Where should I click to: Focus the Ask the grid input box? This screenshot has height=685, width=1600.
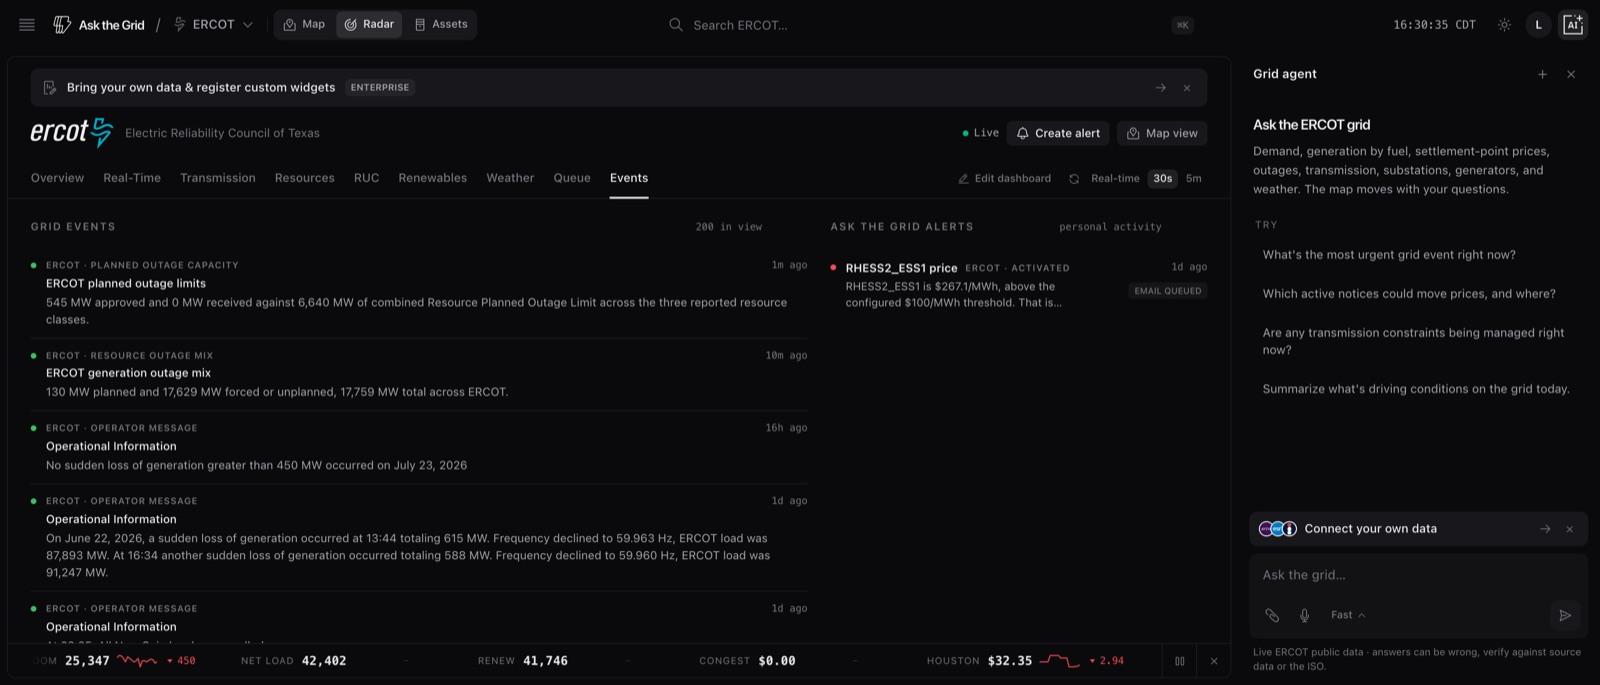[1418, 575]
